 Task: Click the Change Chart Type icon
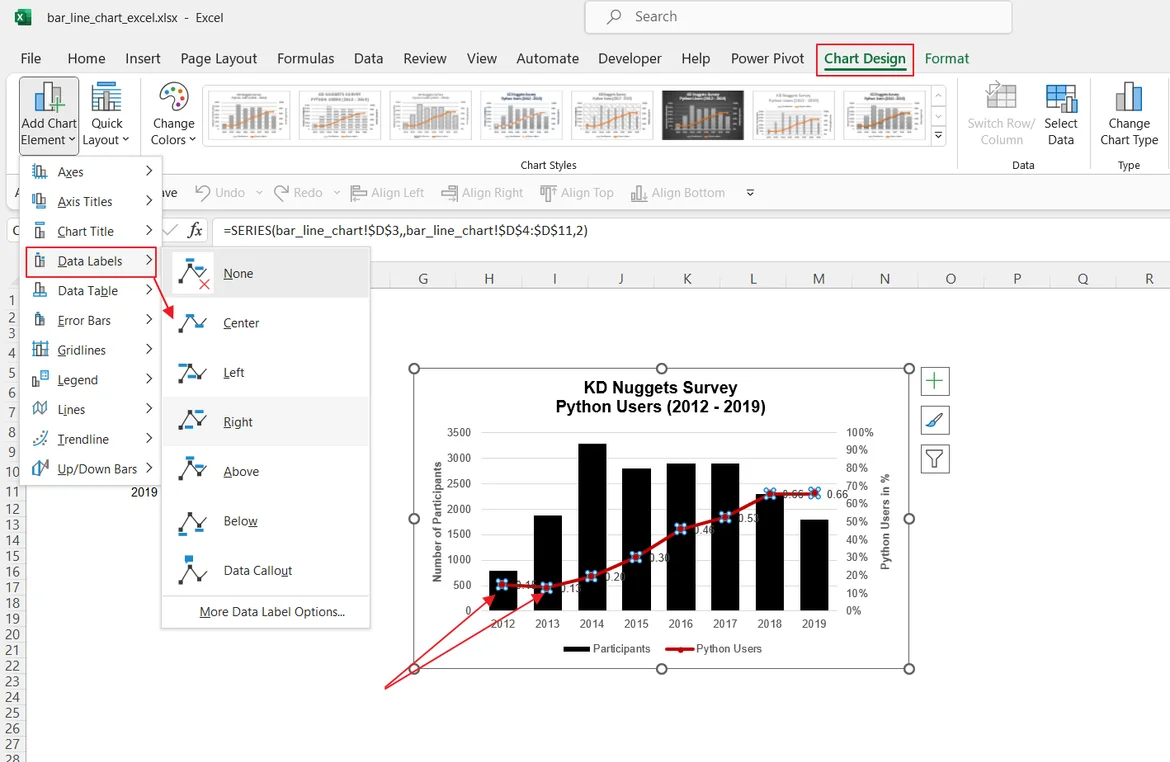1129,97
